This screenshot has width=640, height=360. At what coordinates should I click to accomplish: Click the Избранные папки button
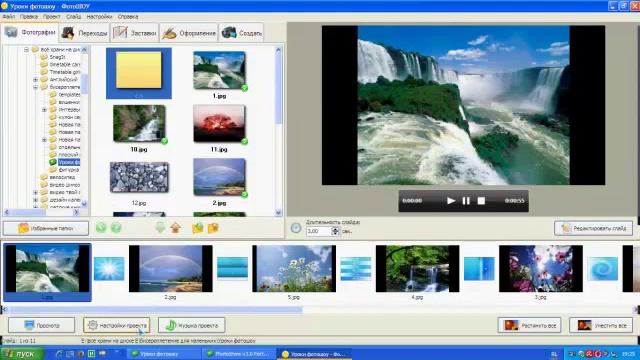coord(46,228)
